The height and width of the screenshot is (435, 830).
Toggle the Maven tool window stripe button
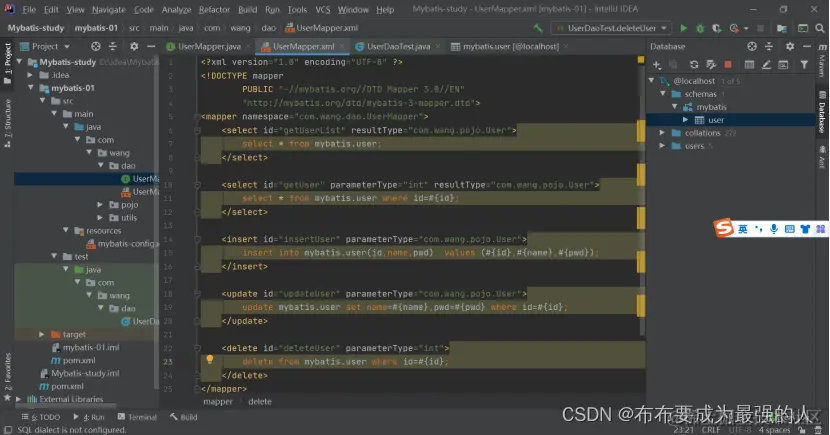[x=822, y=59]
